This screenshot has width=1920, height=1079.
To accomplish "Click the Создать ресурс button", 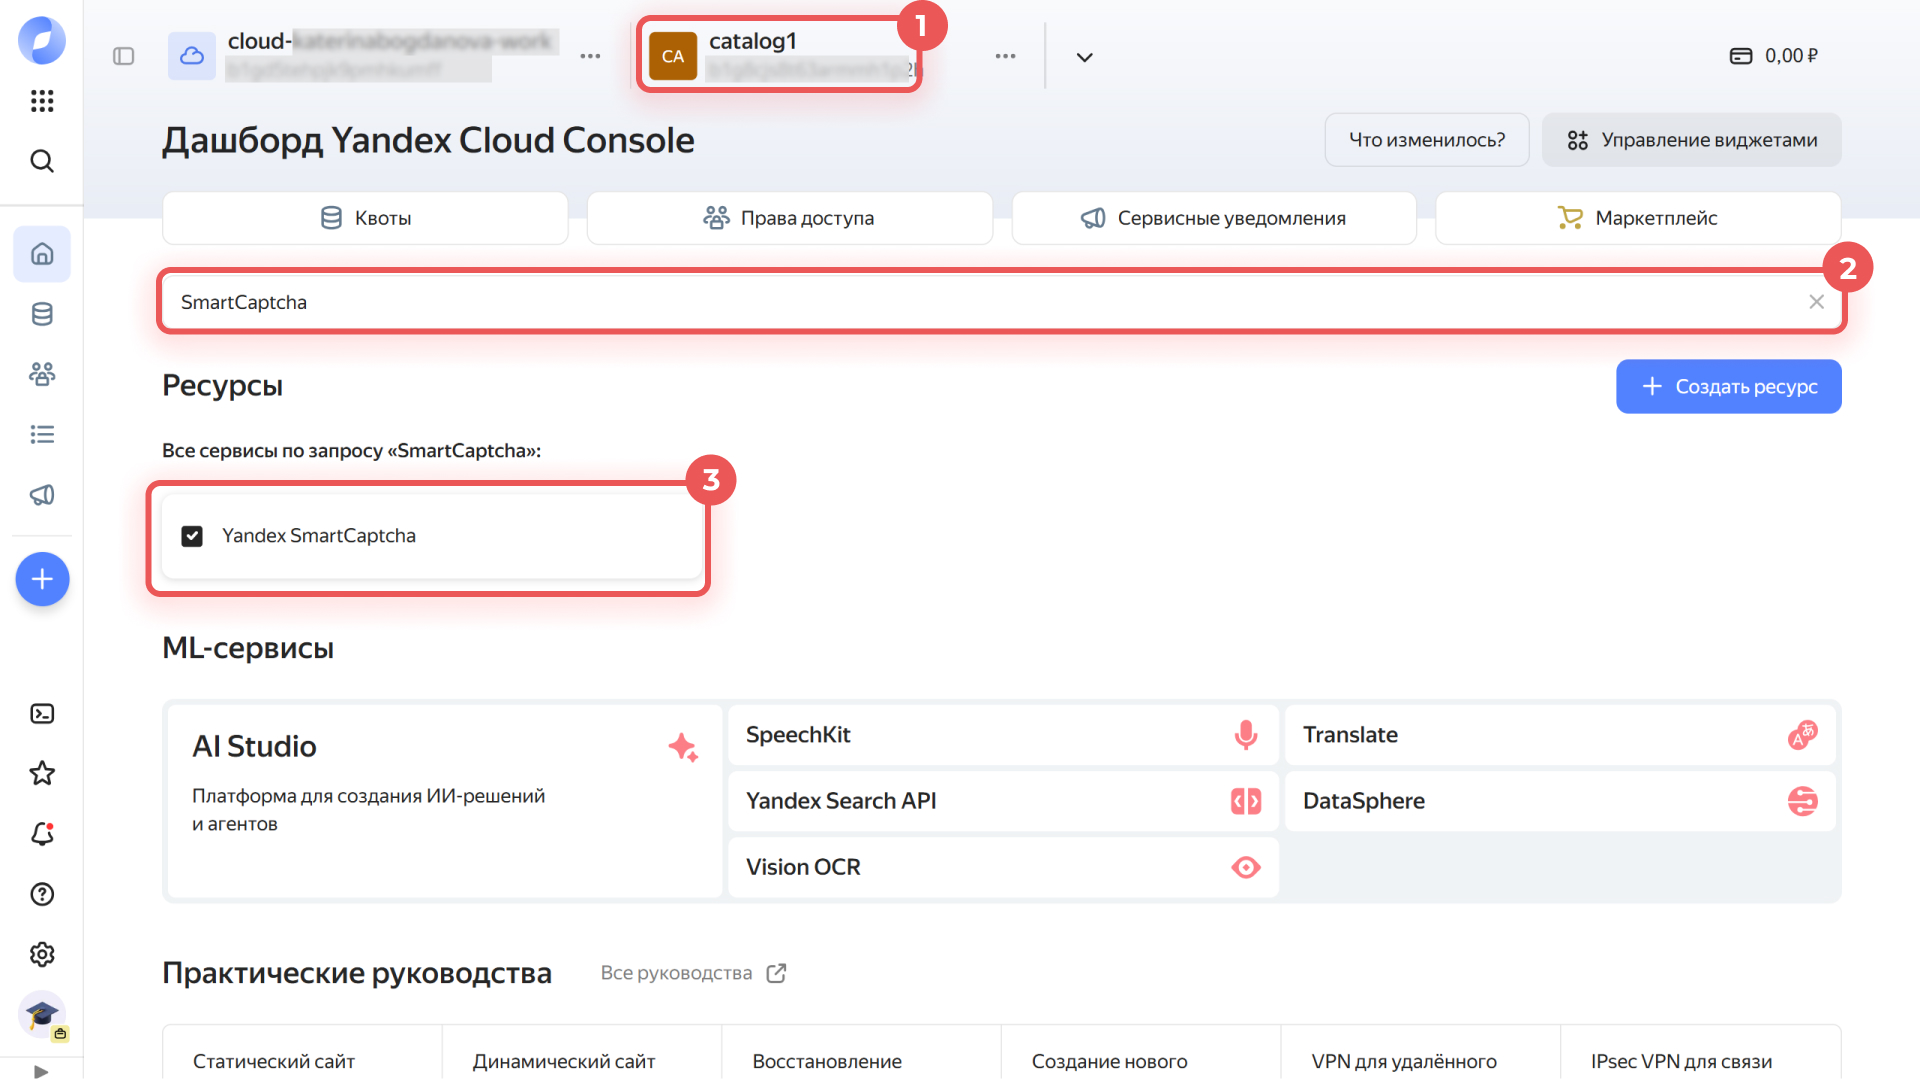I will 1728,386.
